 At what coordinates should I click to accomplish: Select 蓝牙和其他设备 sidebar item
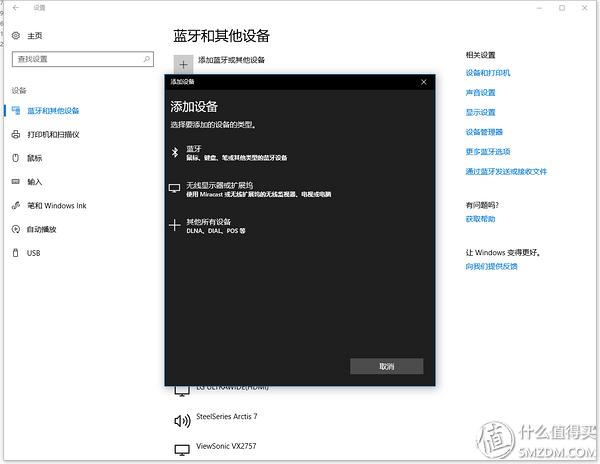[53, 111]
